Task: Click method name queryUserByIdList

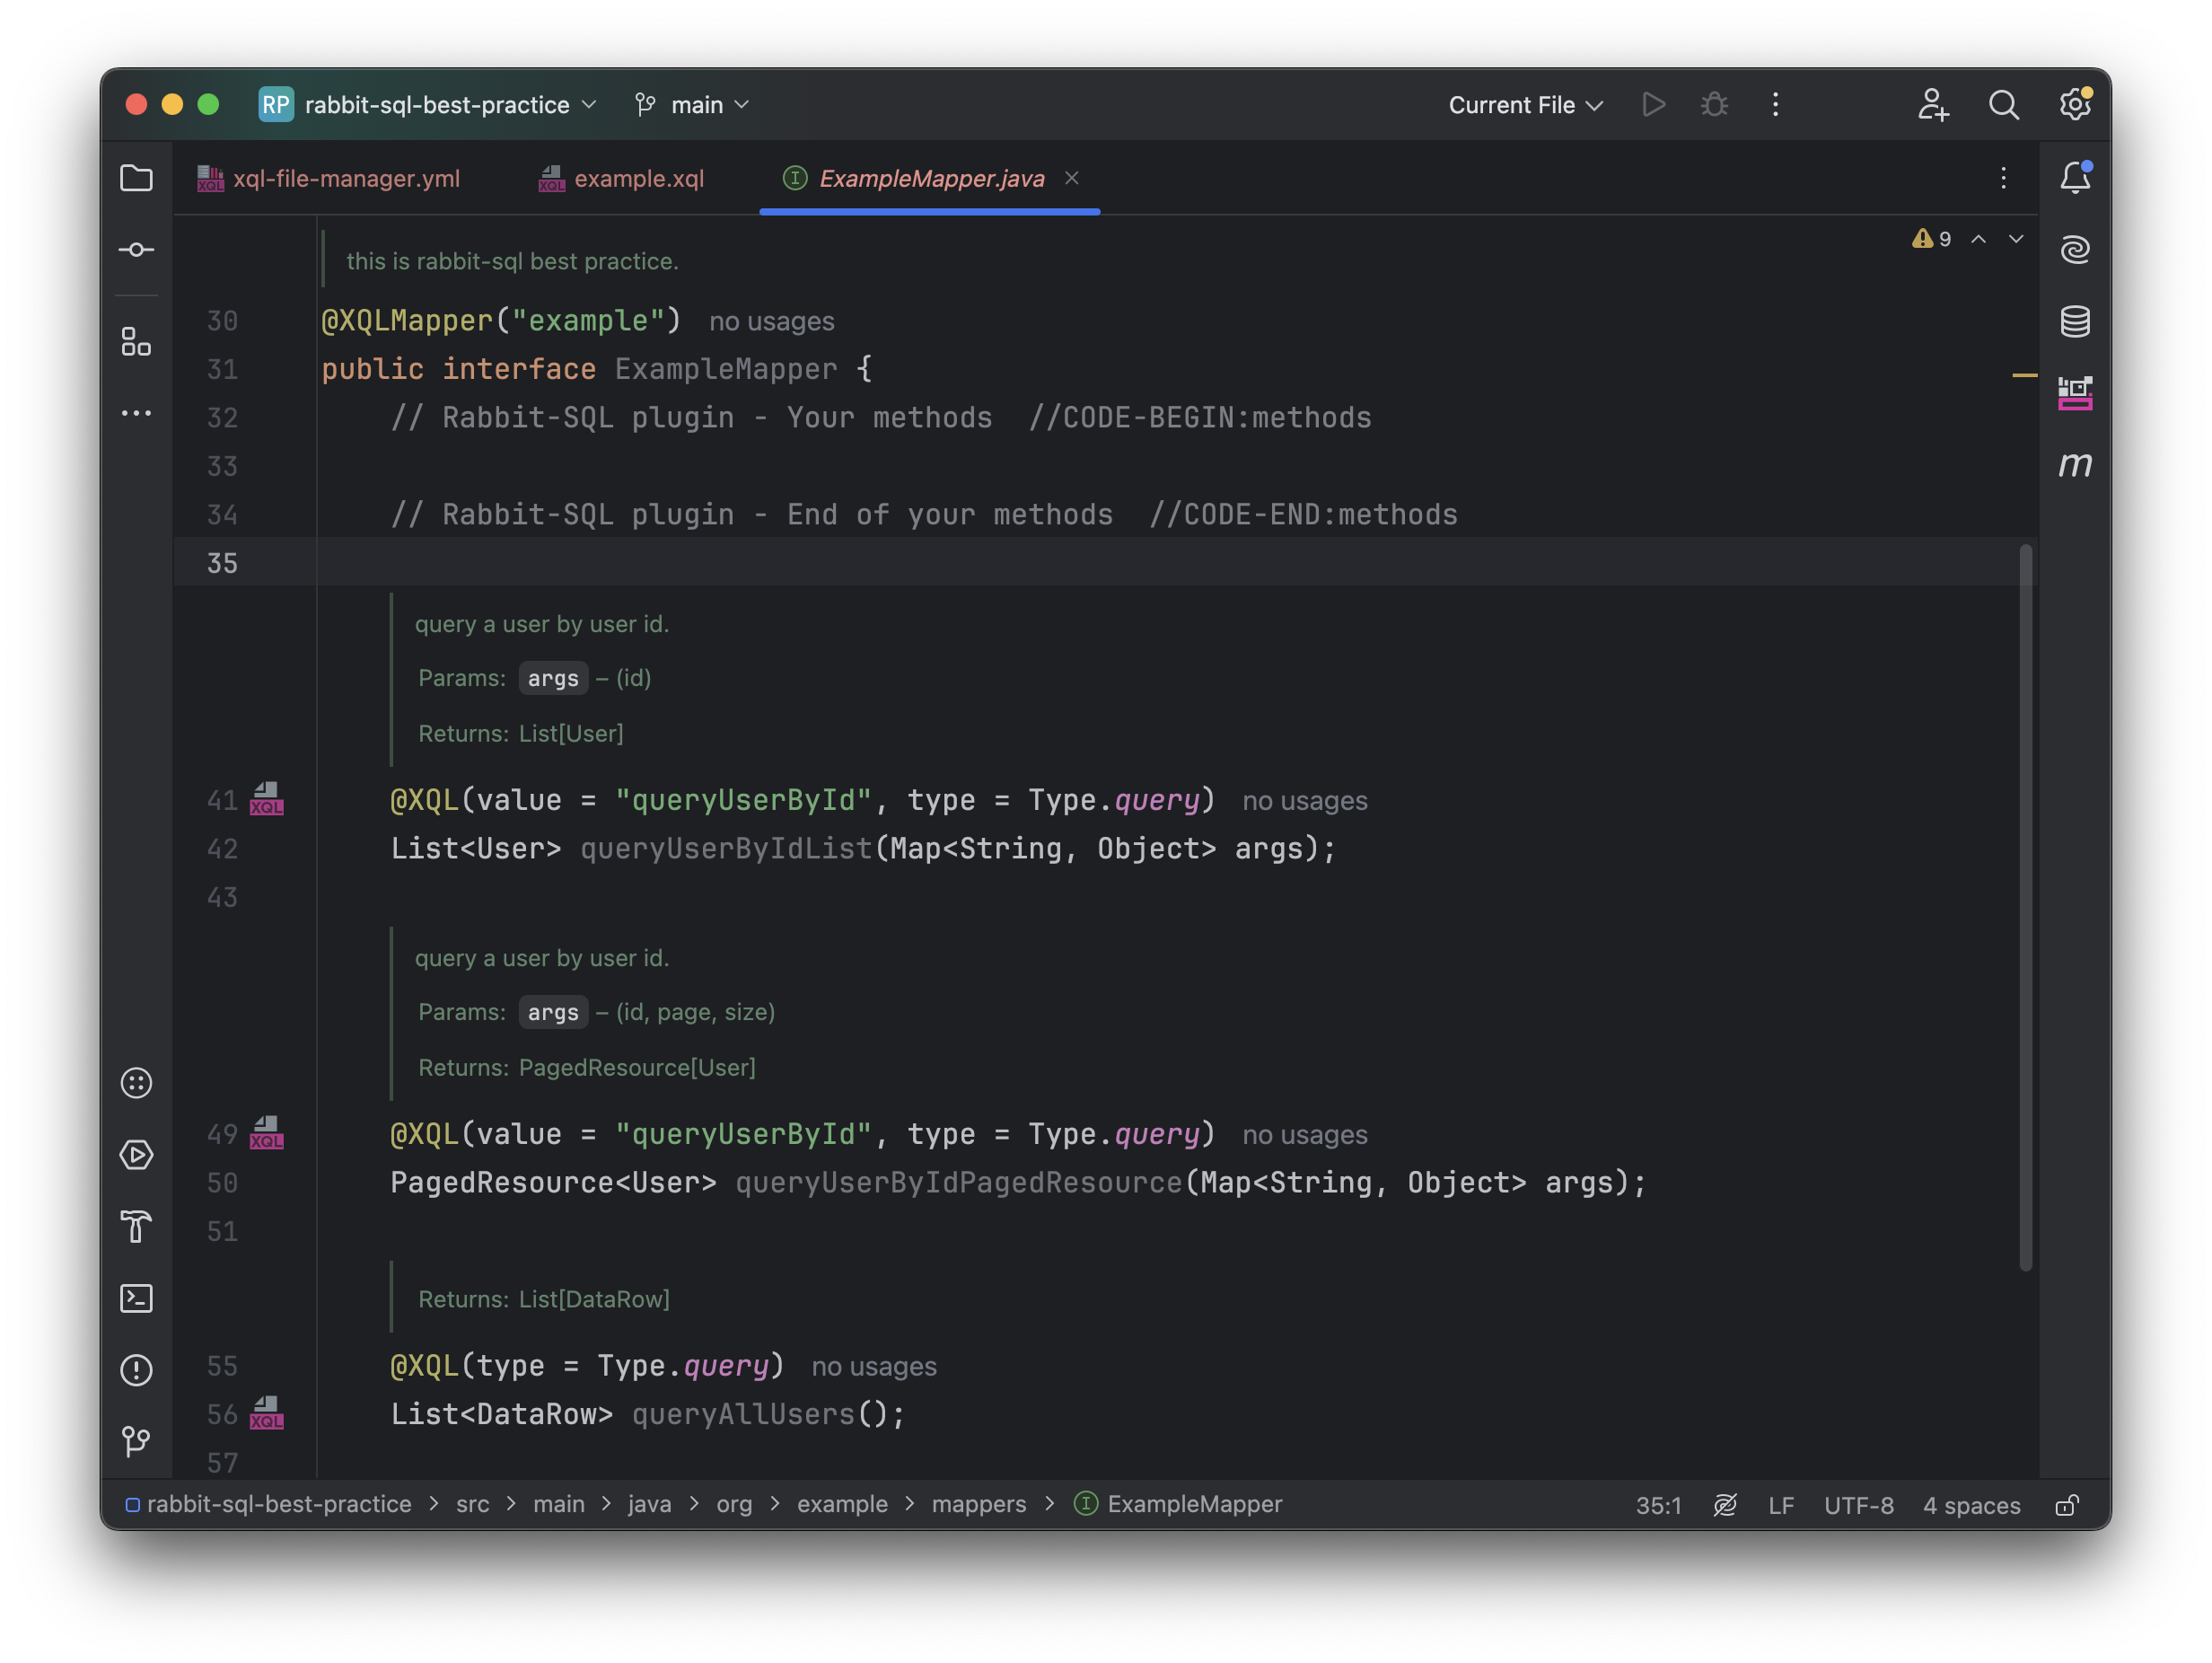Action: pyautogui.click(x=726, y=849)
